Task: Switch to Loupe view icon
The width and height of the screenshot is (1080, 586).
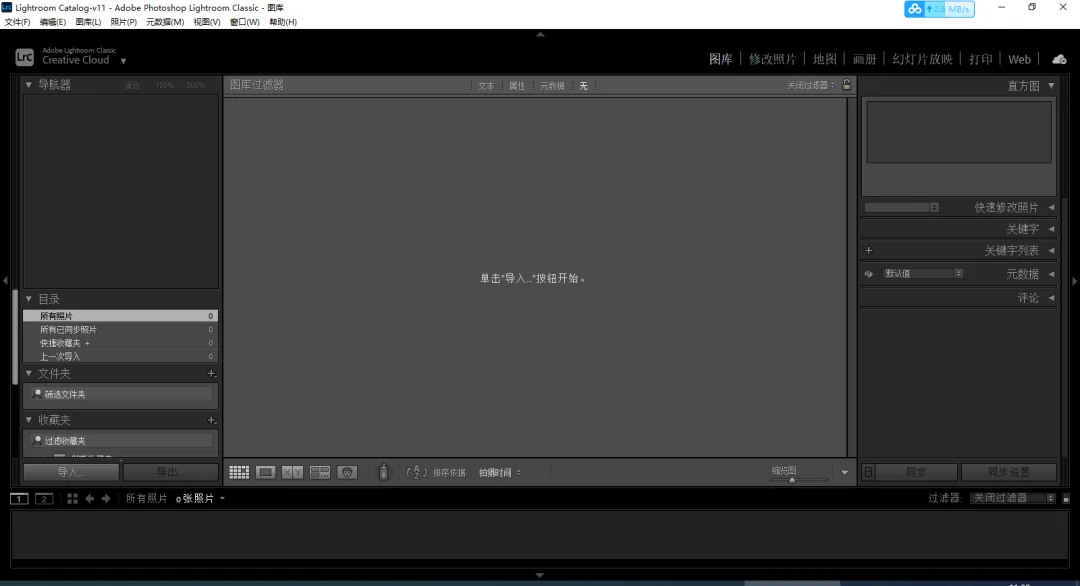Action: pyautogui.click(x=265, y=472)
